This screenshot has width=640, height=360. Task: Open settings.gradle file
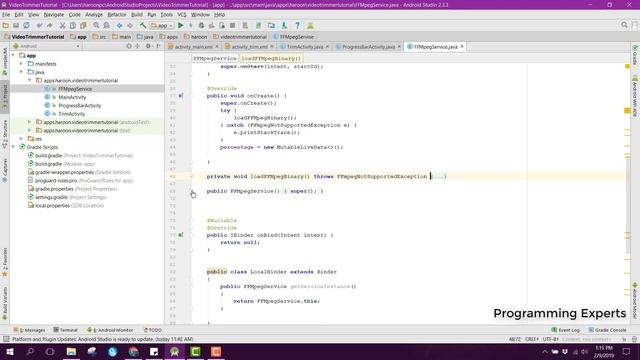click(x=51, y=197)
